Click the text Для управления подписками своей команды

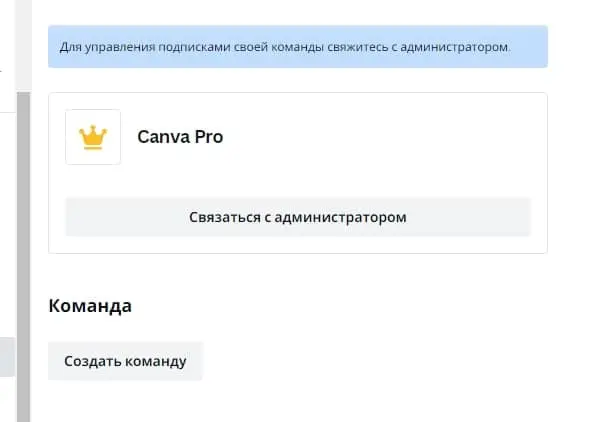click(192, 47)
